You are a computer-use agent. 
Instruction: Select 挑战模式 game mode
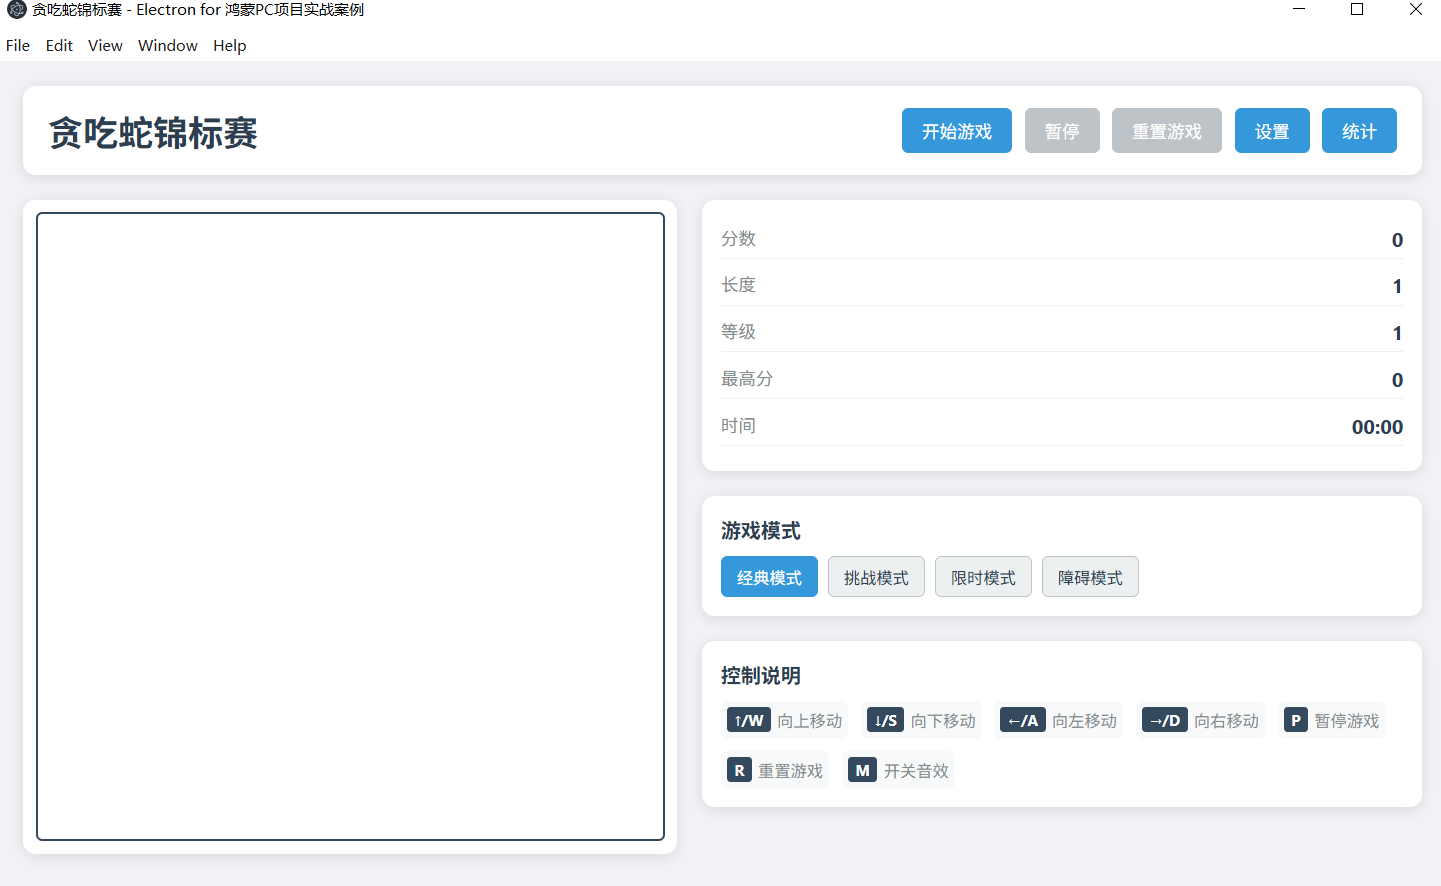[876, 577]
